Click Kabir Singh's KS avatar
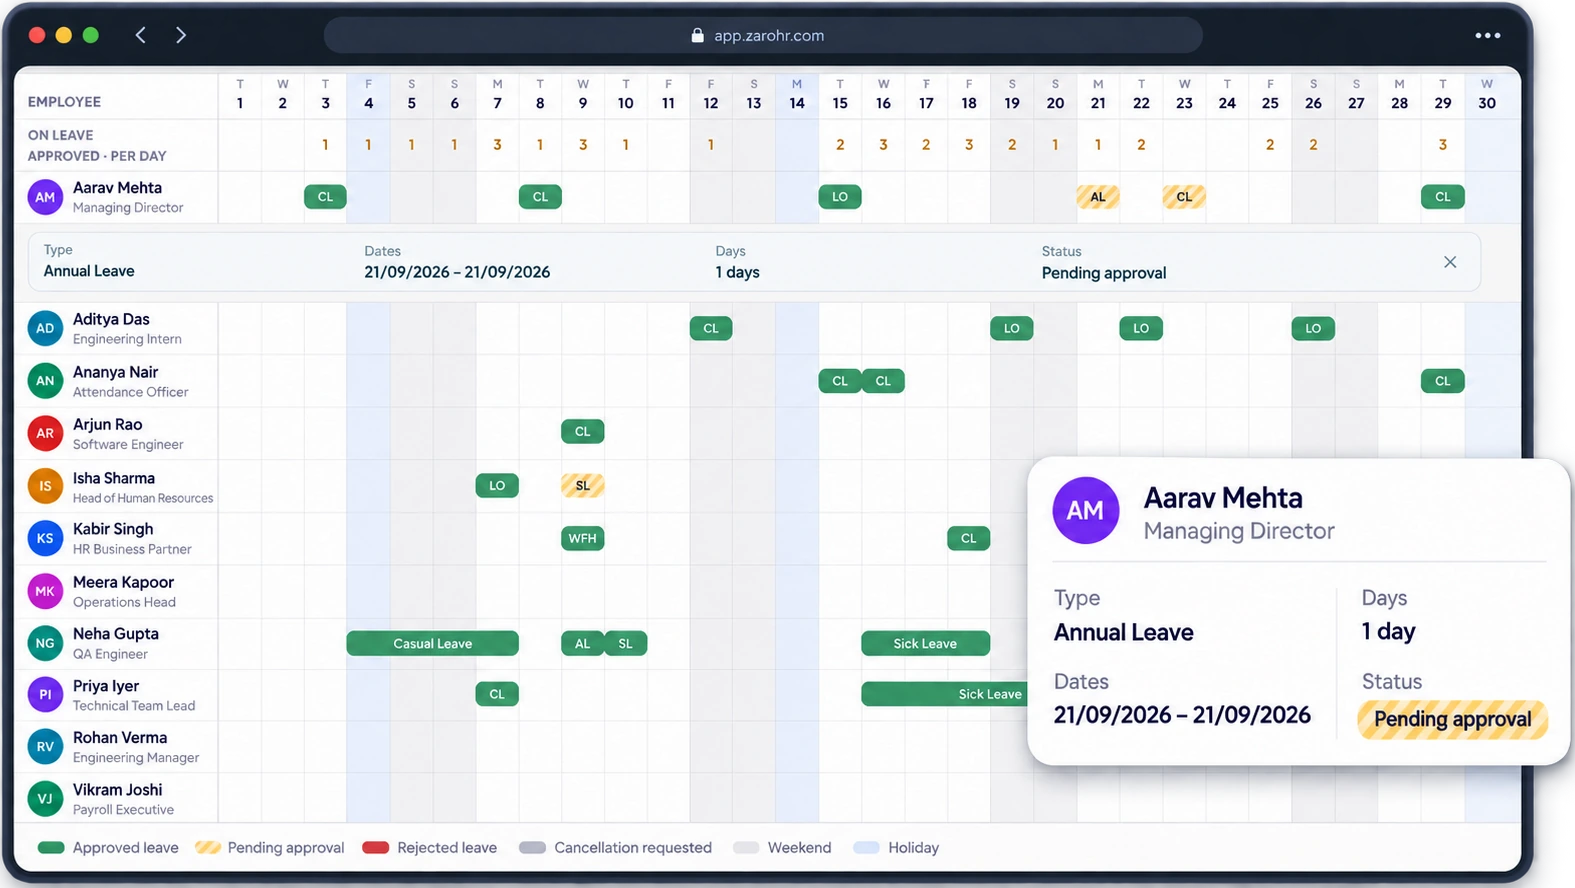Screen dimensions: 1575x888 tap(45, 538)
